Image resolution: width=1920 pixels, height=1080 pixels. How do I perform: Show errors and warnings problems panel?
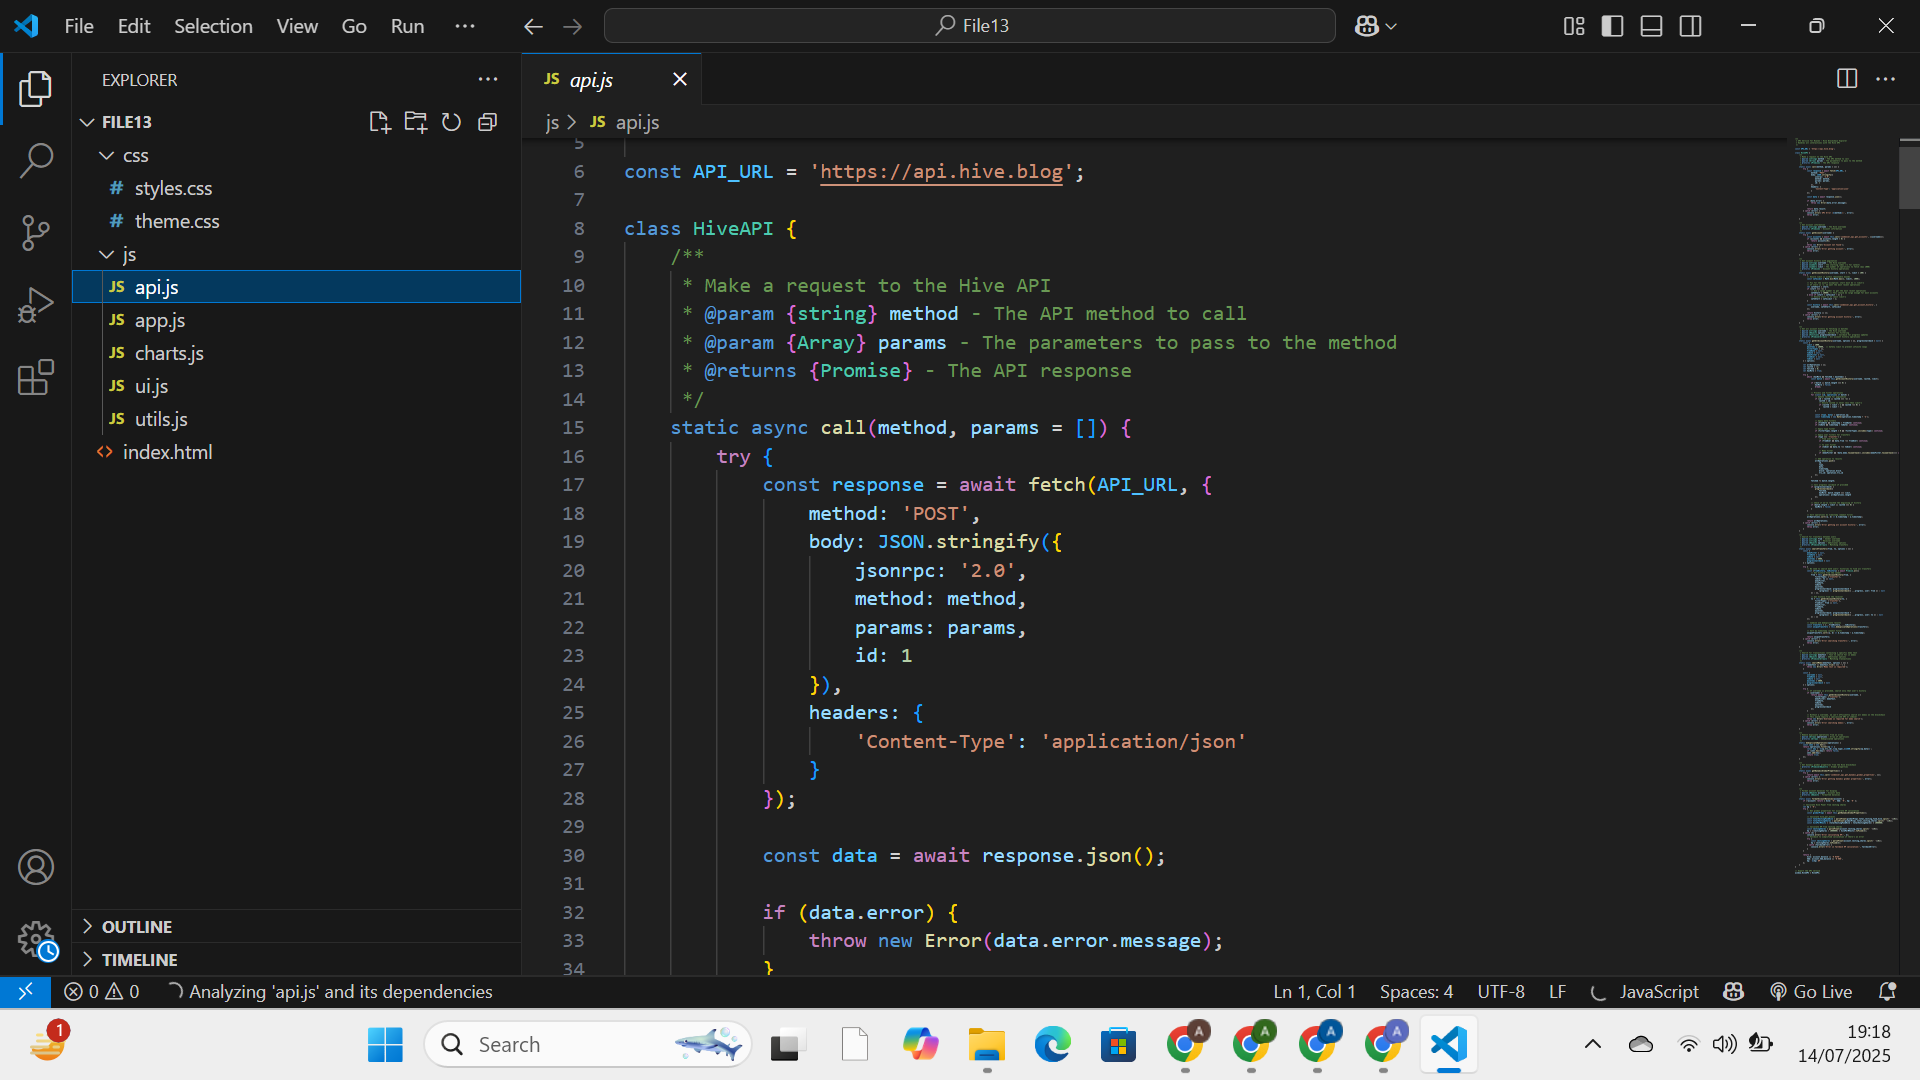tap(101, 991)
